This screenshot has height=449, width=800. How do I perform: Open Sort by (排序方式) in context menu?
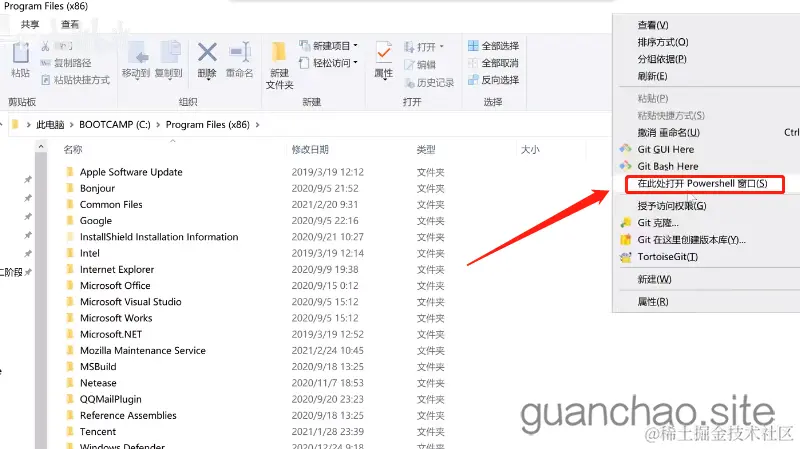click(x=663, y=42)
